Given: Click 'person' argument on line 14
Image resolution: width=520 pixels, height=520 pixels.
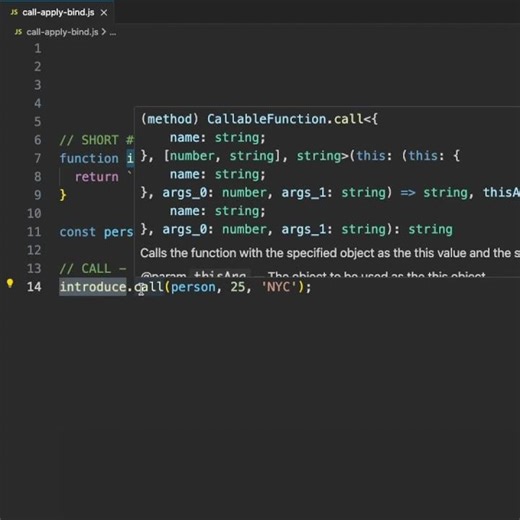Looking at the screenshot, I should [193, 287].
